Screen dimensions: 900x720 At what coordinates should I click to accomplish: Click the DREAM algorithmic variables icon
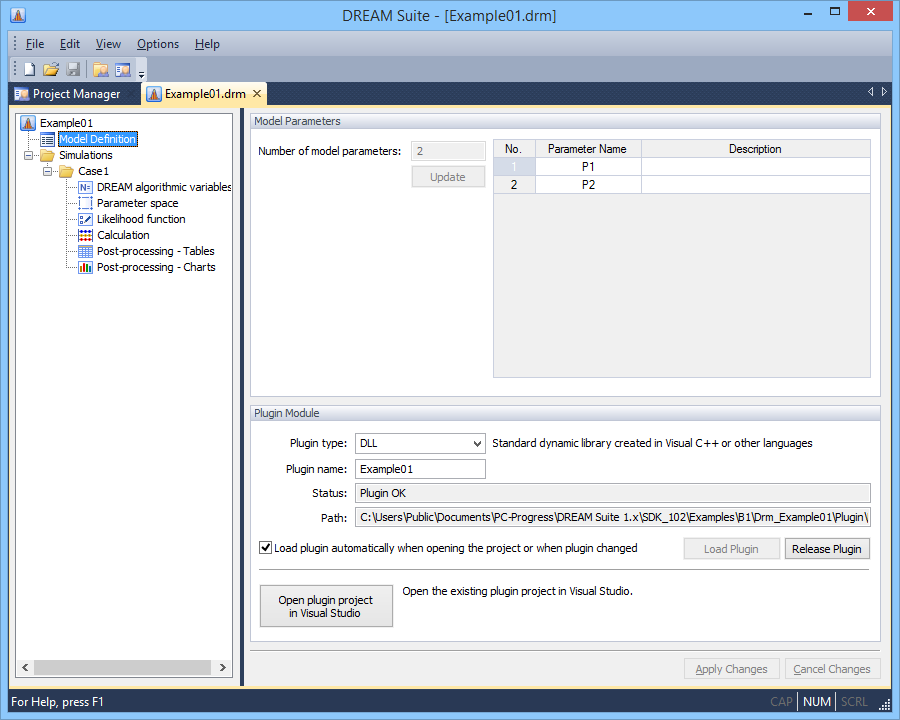click(x=86, y=187)
